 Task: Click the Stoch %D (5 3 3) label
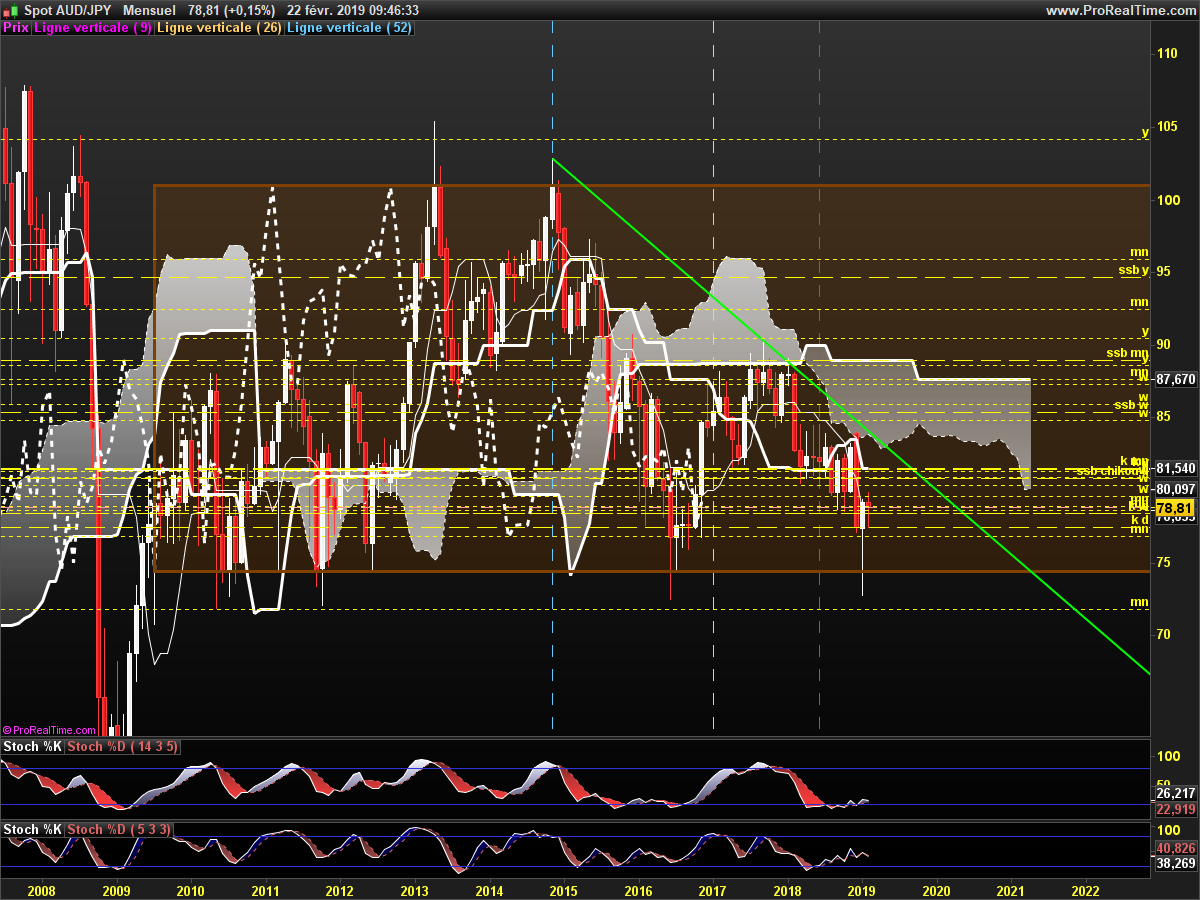[x=119, y=830]
